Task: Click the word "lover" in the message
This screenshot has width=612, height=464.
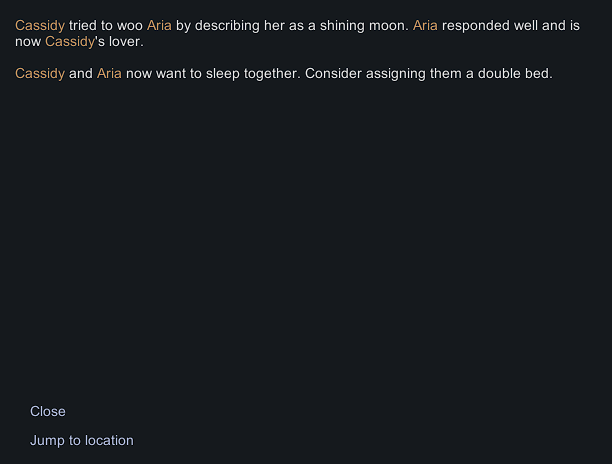Action: point(126,42)
